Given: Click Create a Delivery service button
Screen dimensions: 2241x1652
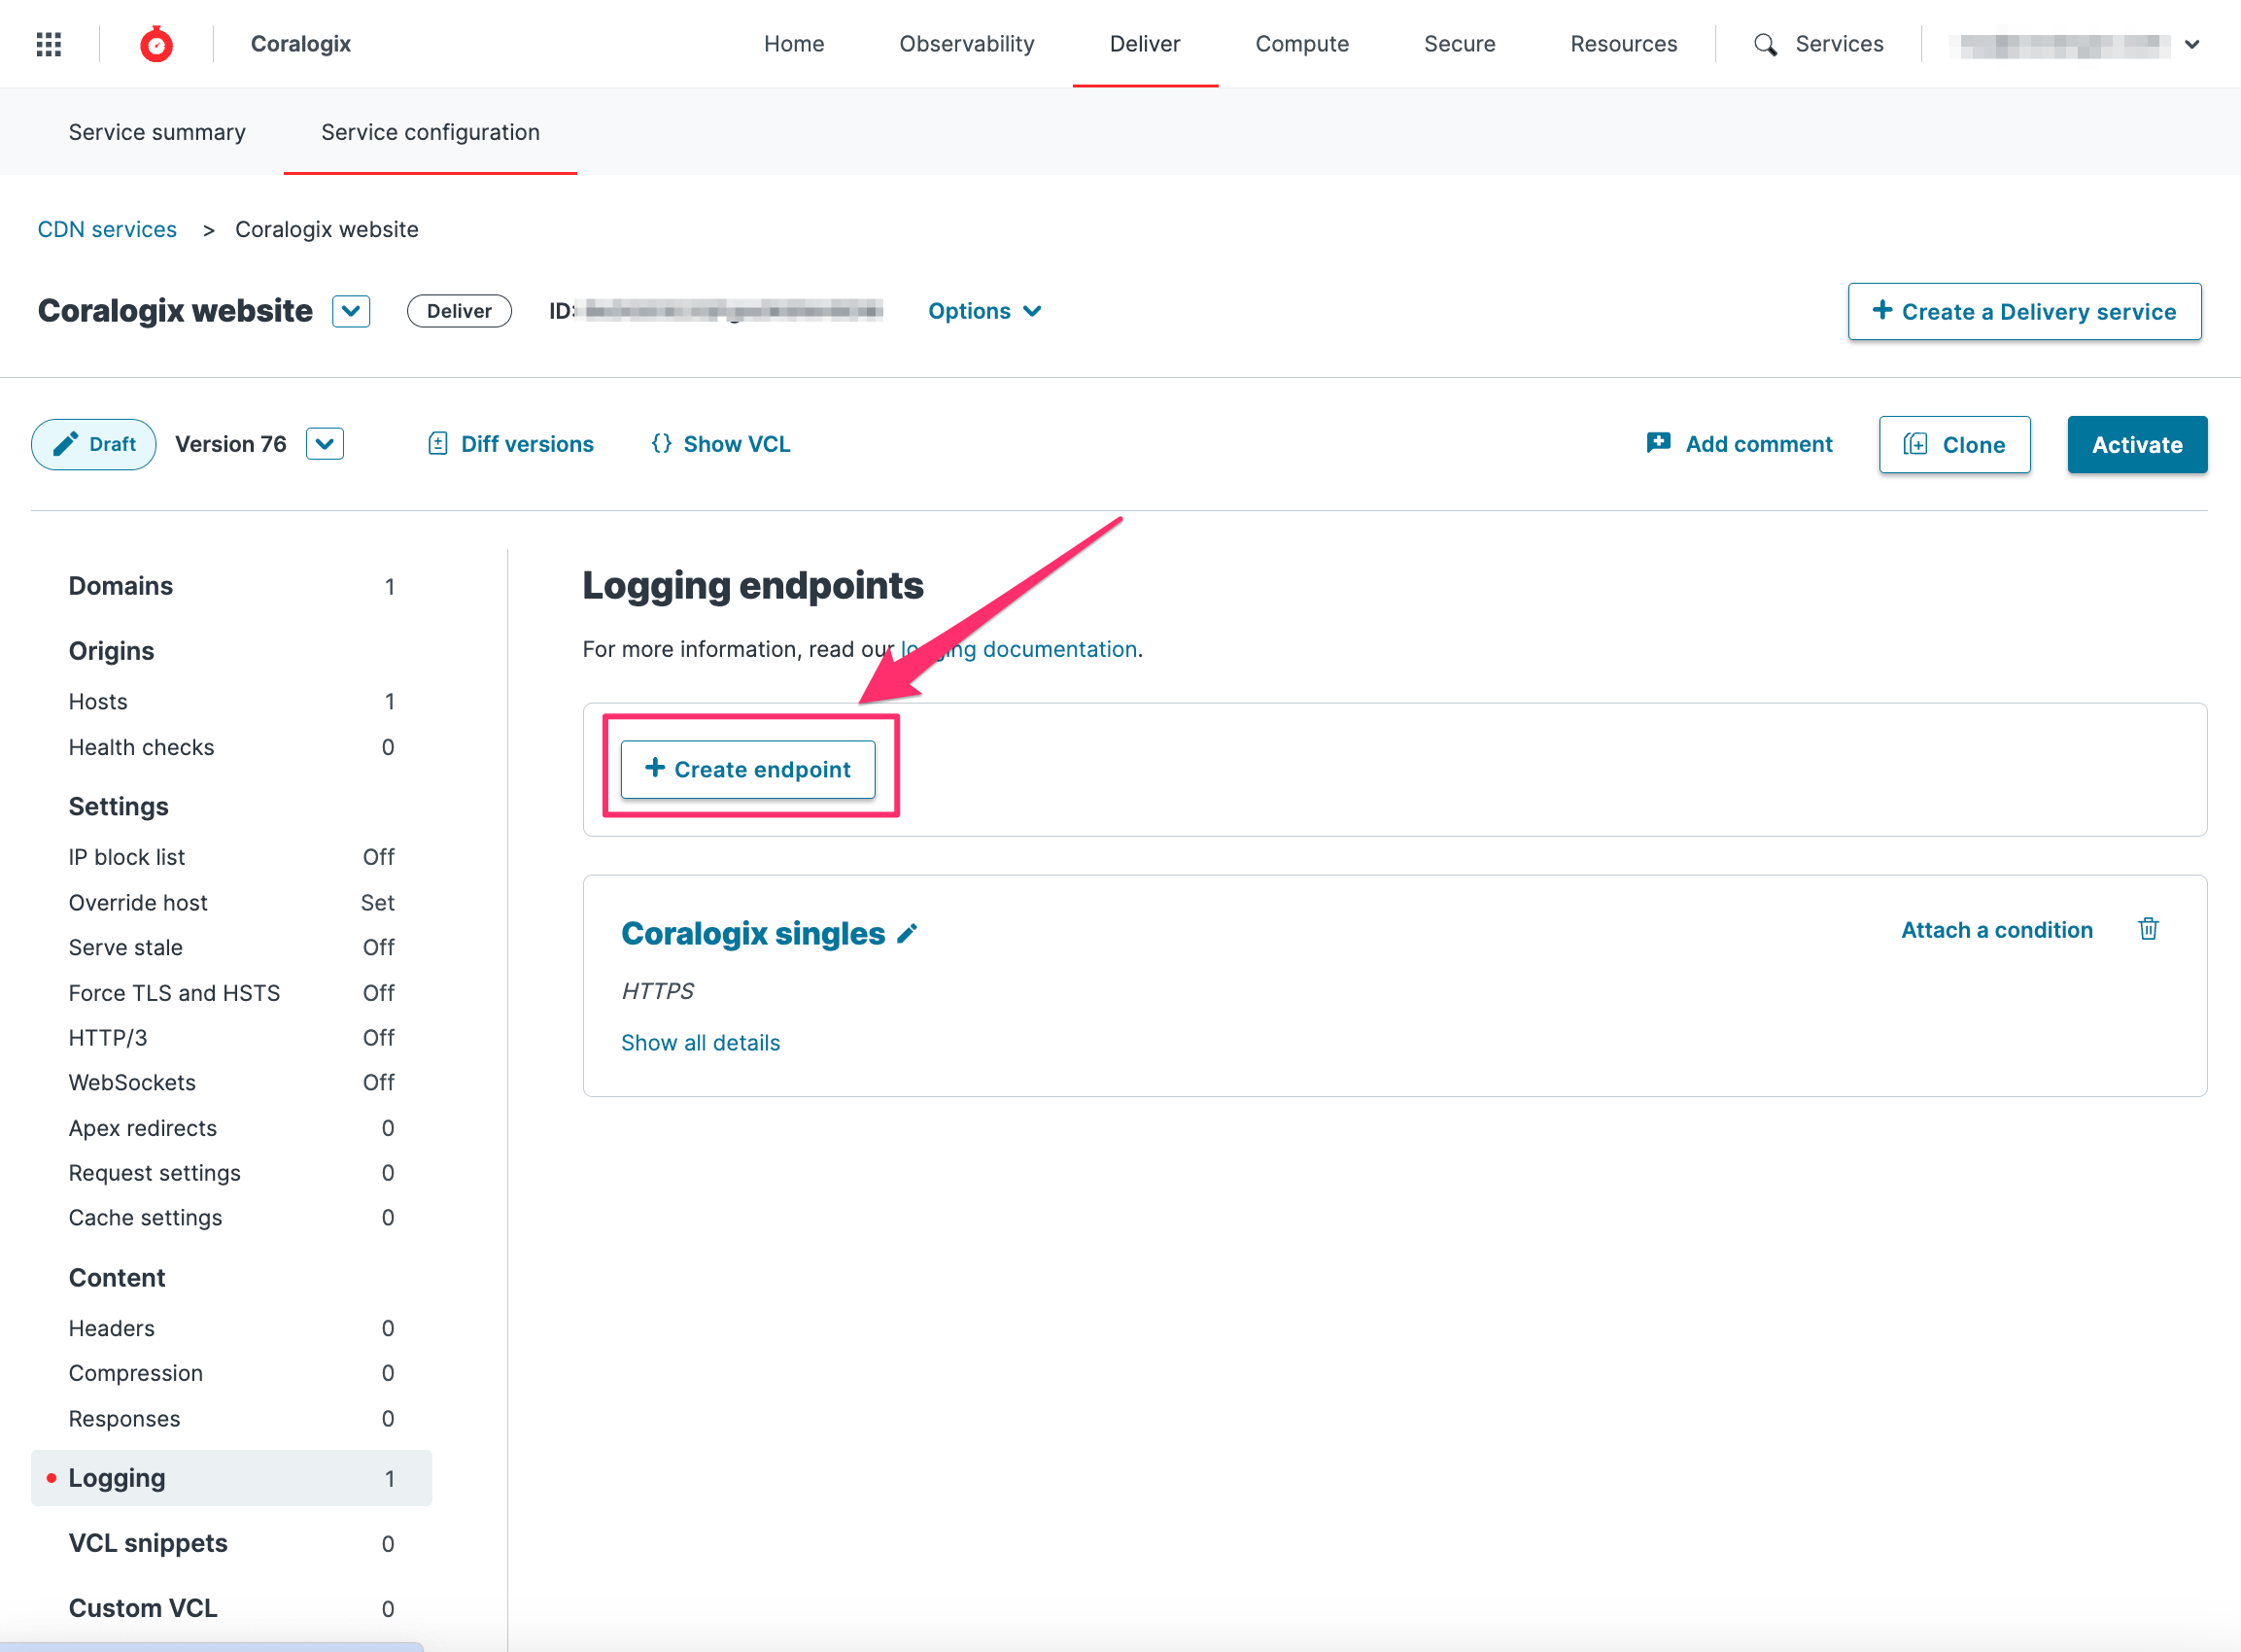Looking at the screenshot, I should pos(2024,311).
